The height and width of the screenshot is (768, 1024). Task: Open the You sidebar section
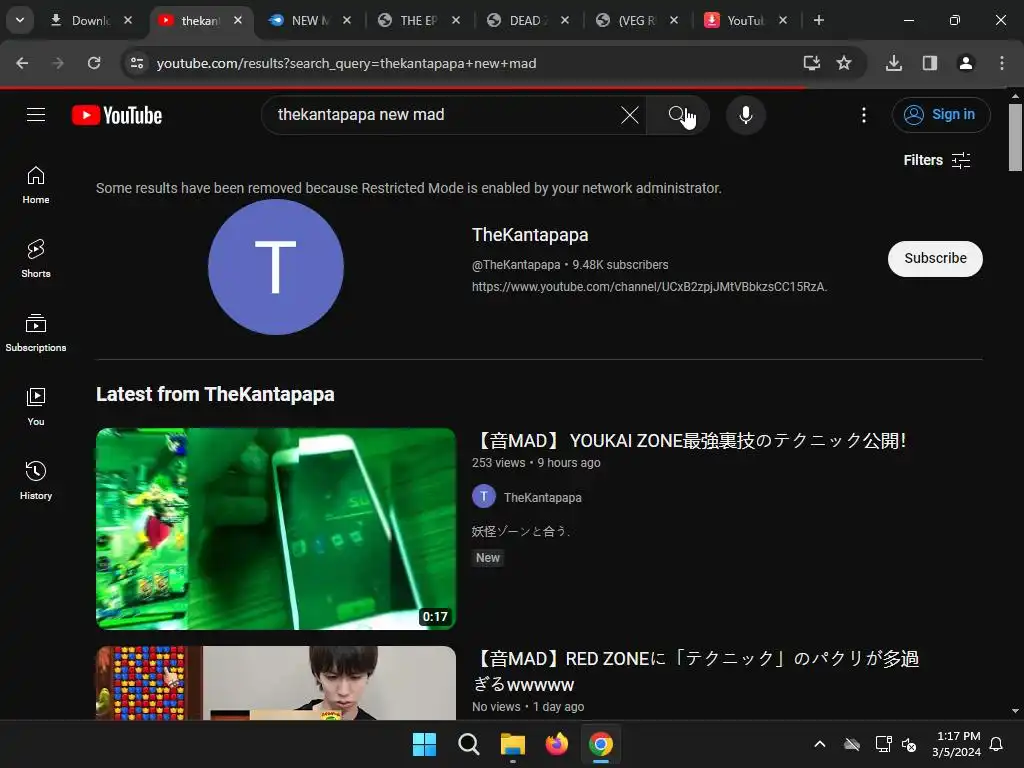point(36,406)
